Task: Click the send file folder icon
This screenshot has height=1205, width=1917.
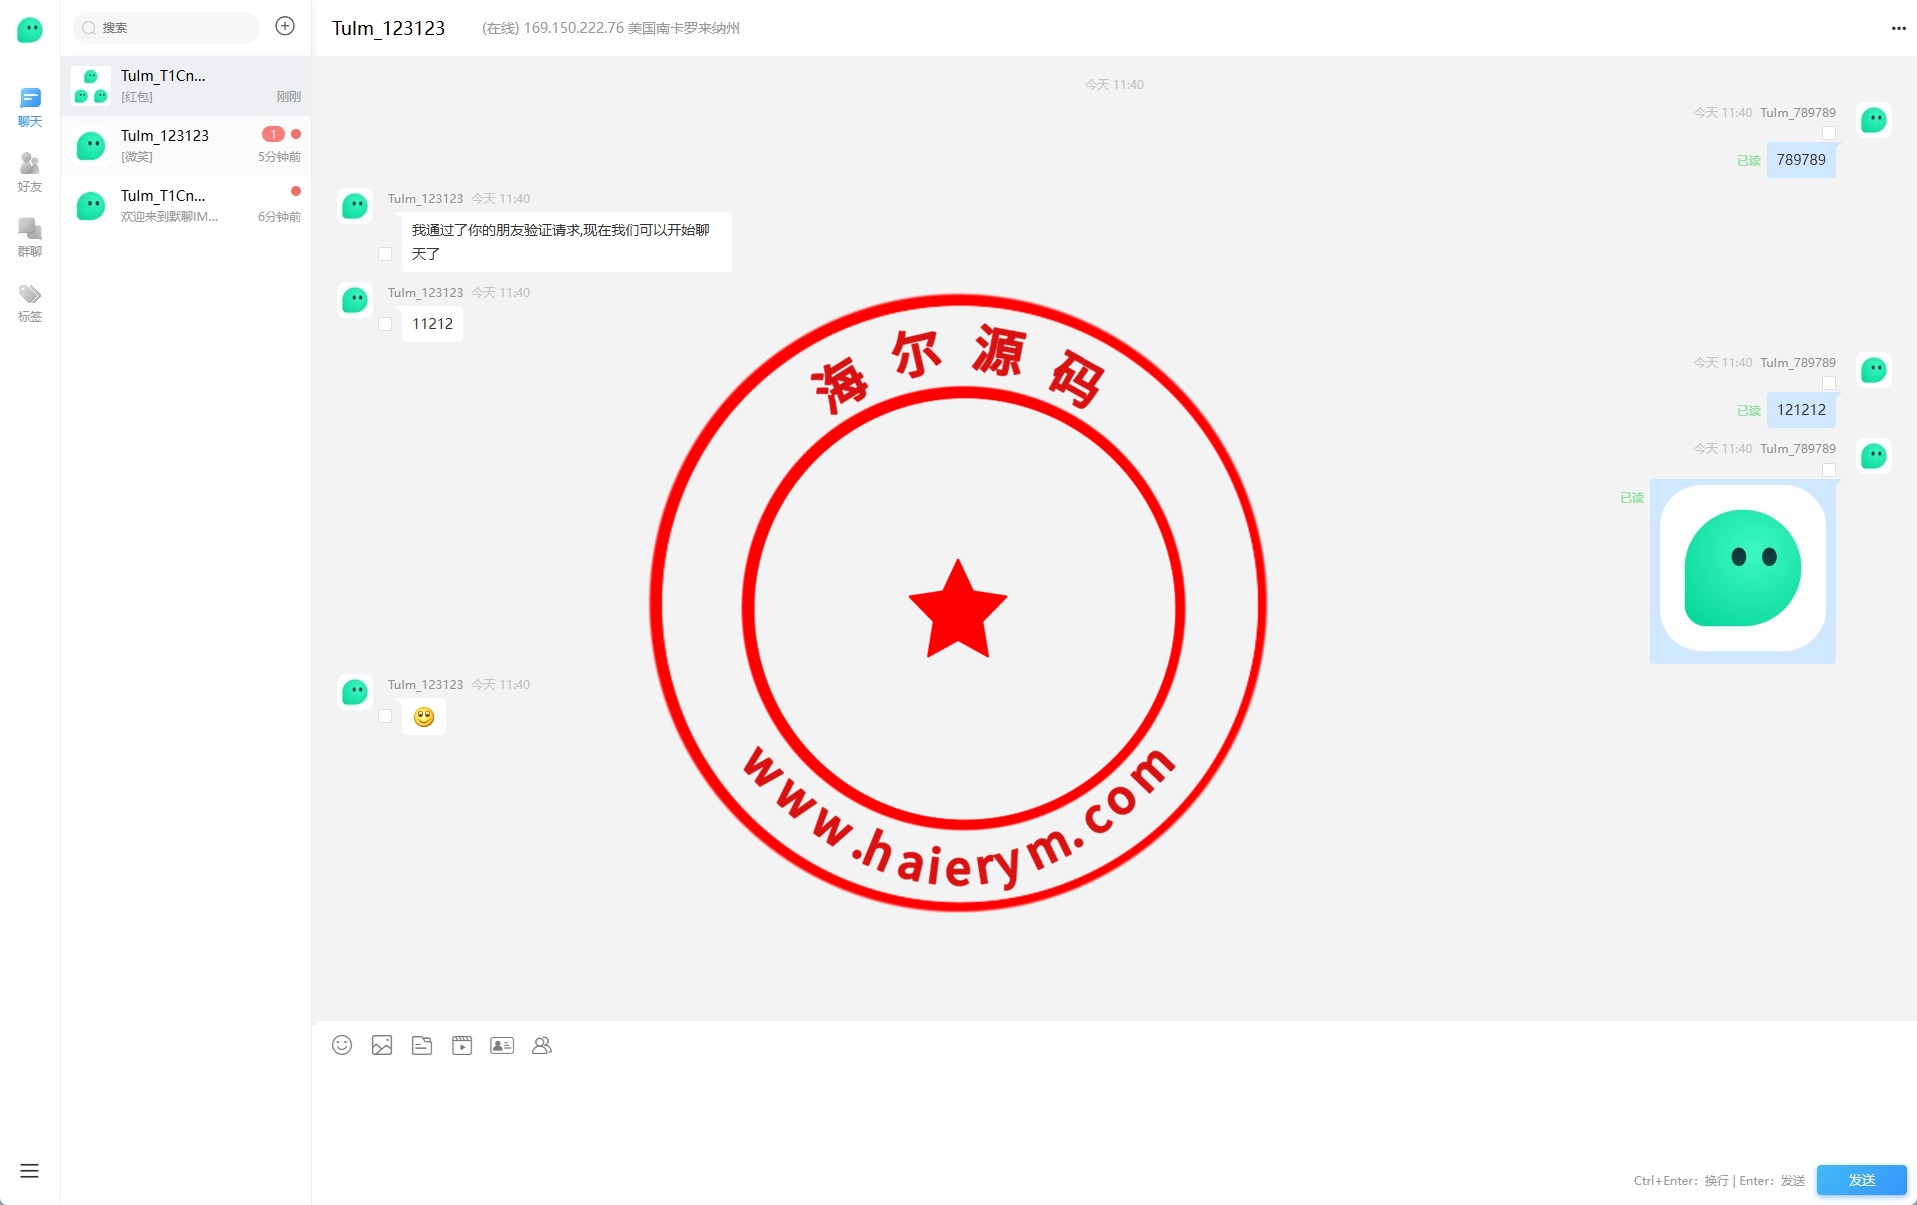Action: coord(422,1045)
